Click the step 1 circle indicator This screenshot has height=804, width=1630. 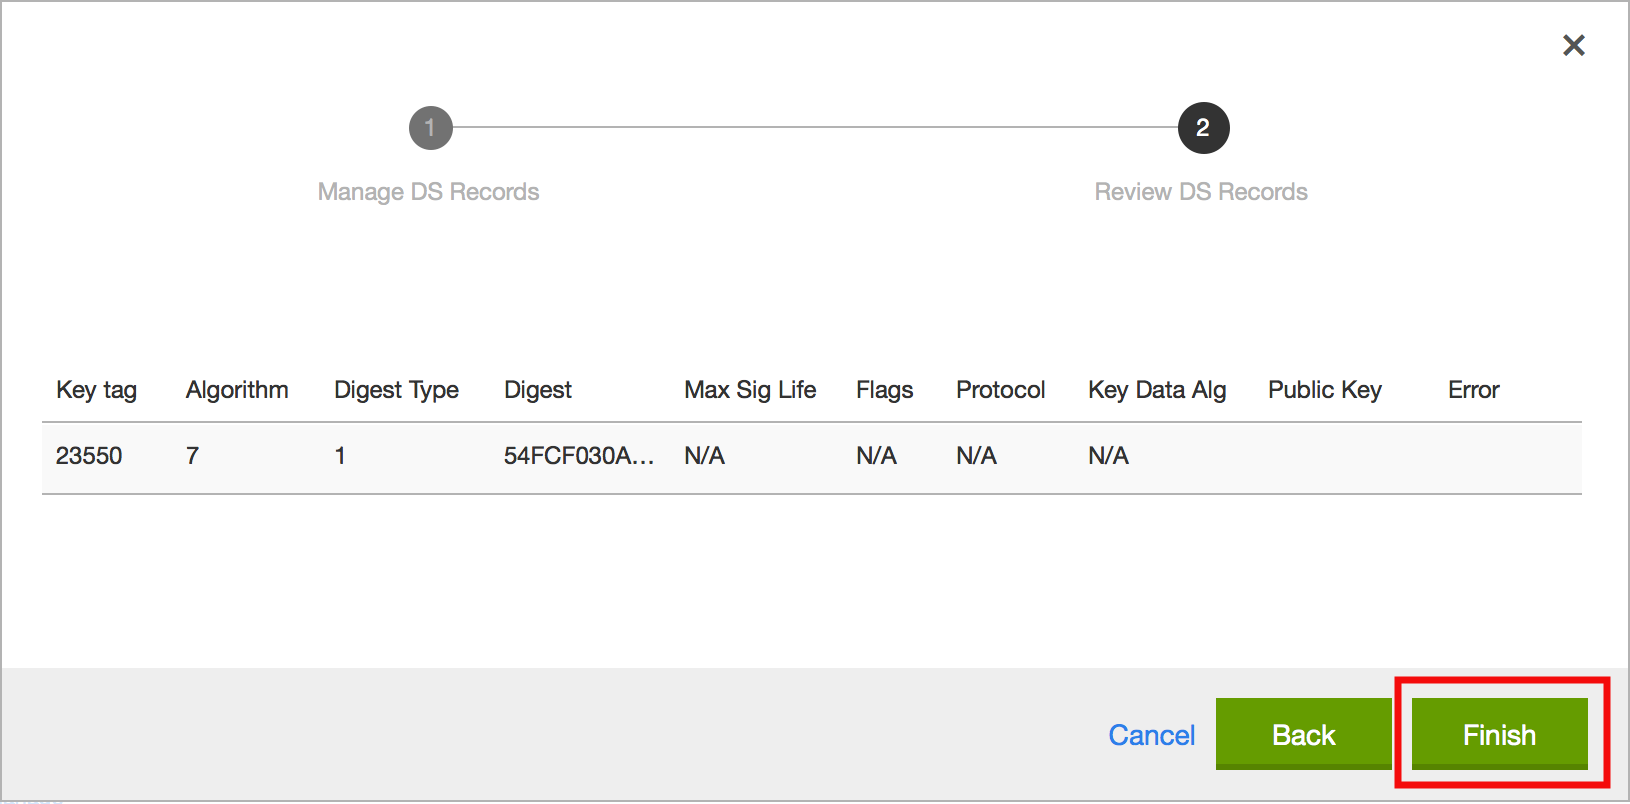pyautogui.click(x=430, y=128)
